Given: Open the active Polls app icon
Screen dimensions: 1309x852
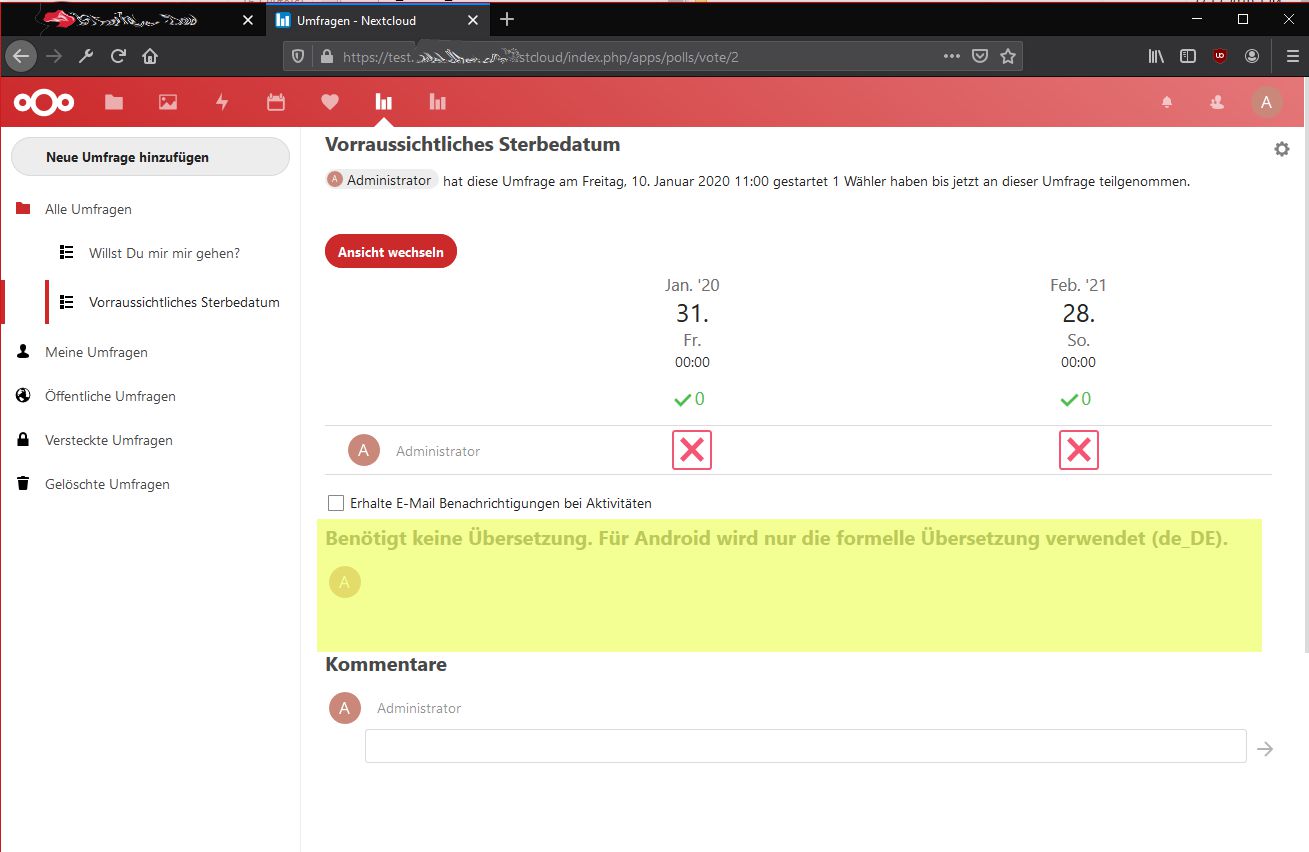Looking at the screenshot, I should coord(383,102).
